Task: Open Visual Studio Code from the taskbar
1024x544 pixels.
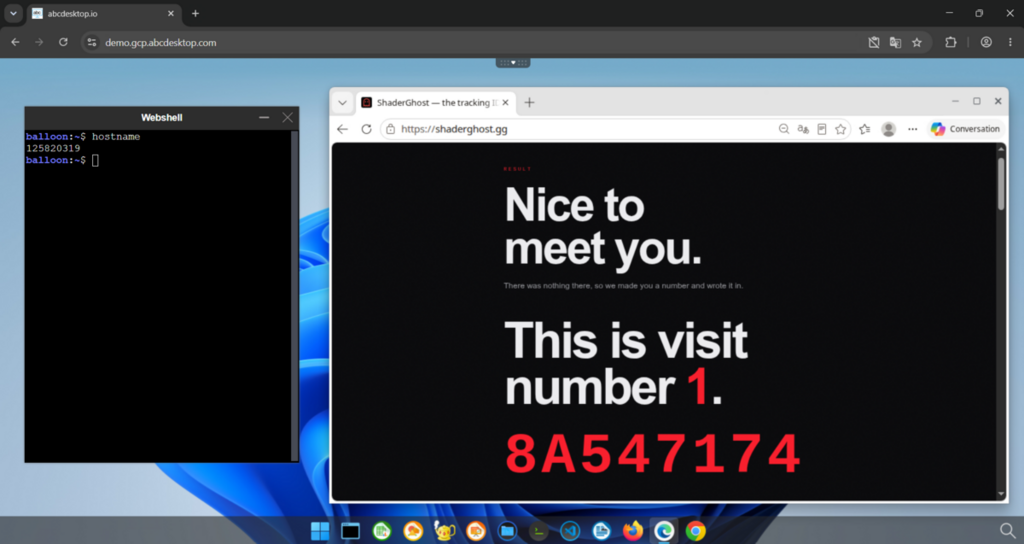Action: 570,531
